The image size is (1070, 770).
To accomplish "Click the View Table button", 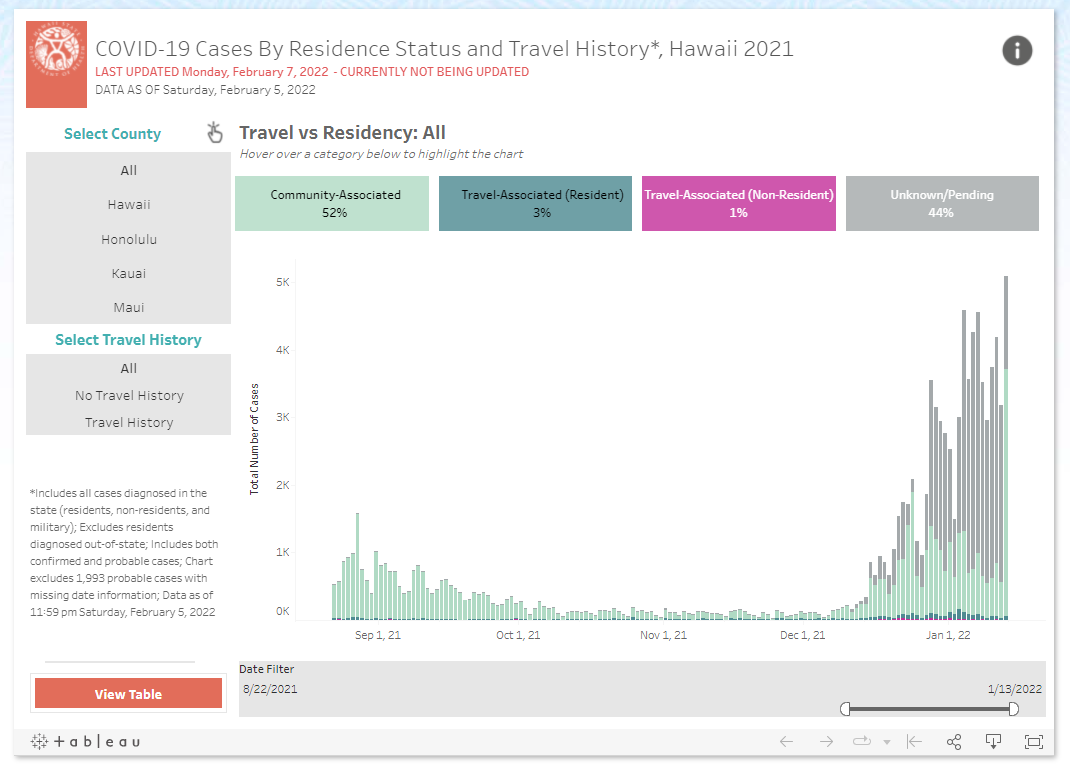I will tap(128, 693).
